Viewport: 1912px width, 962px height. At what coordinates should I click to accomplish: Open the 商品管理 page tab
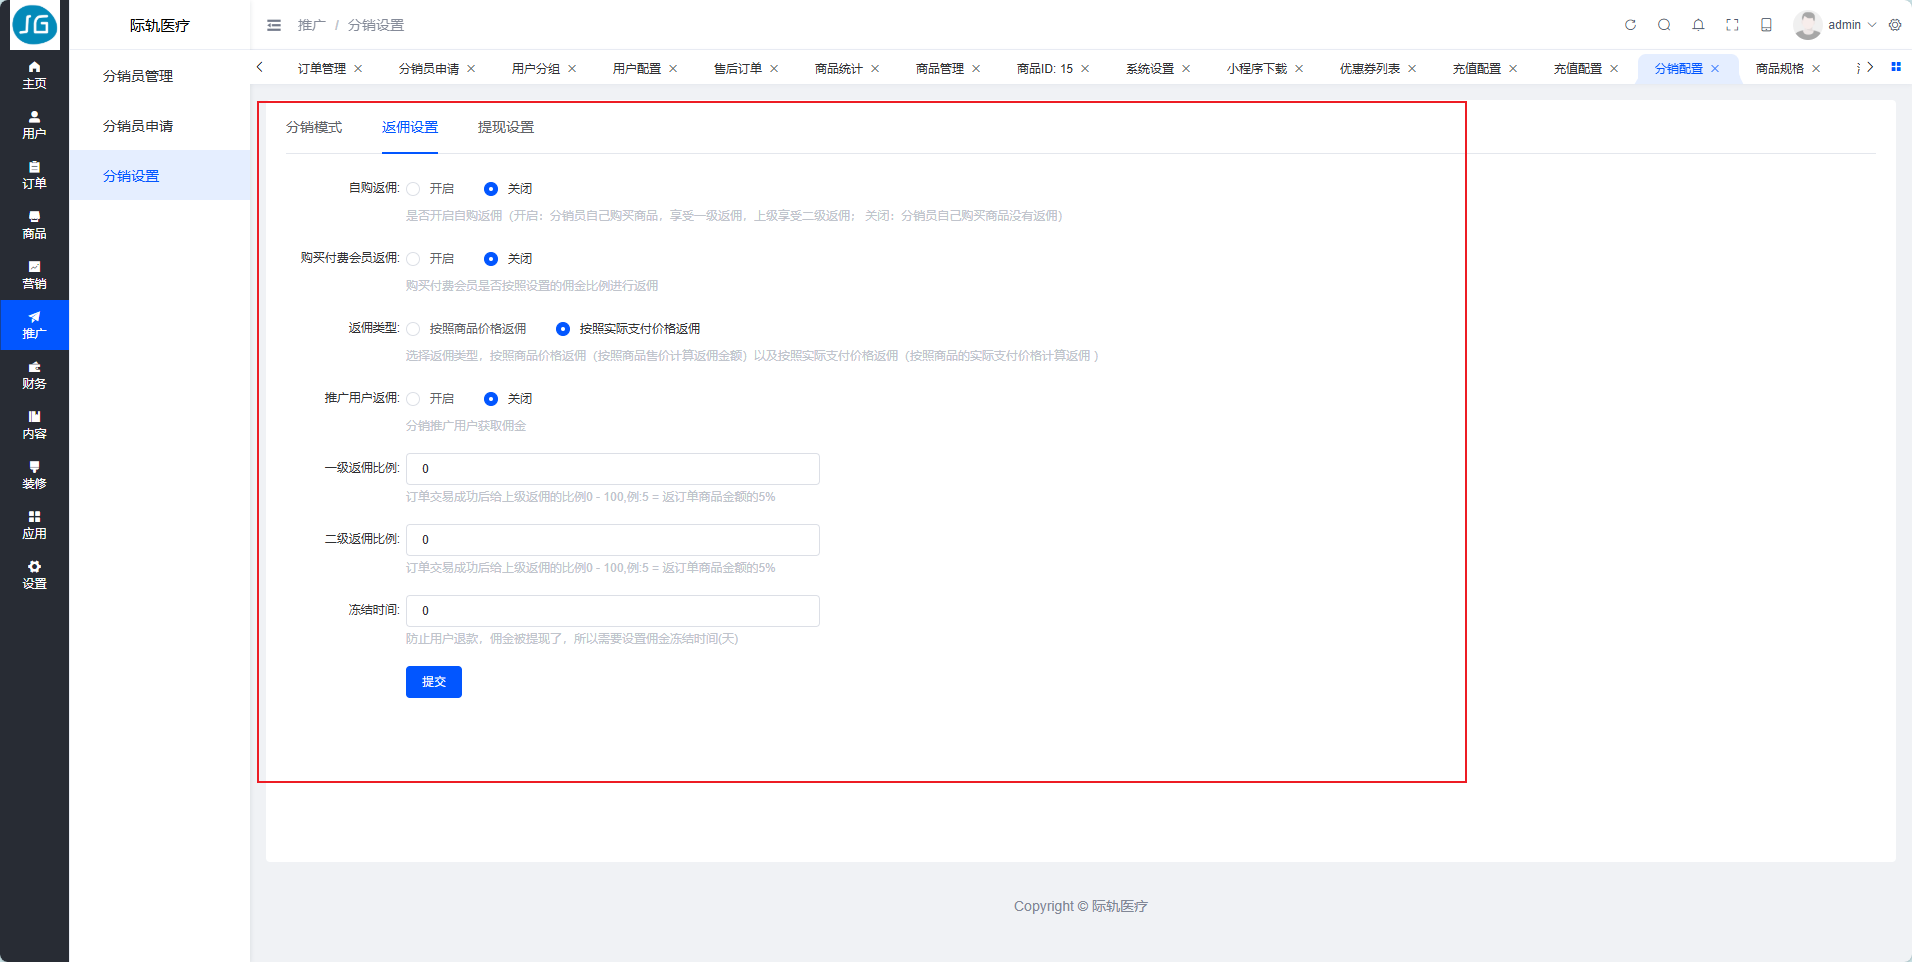click(x=940, y=69)
